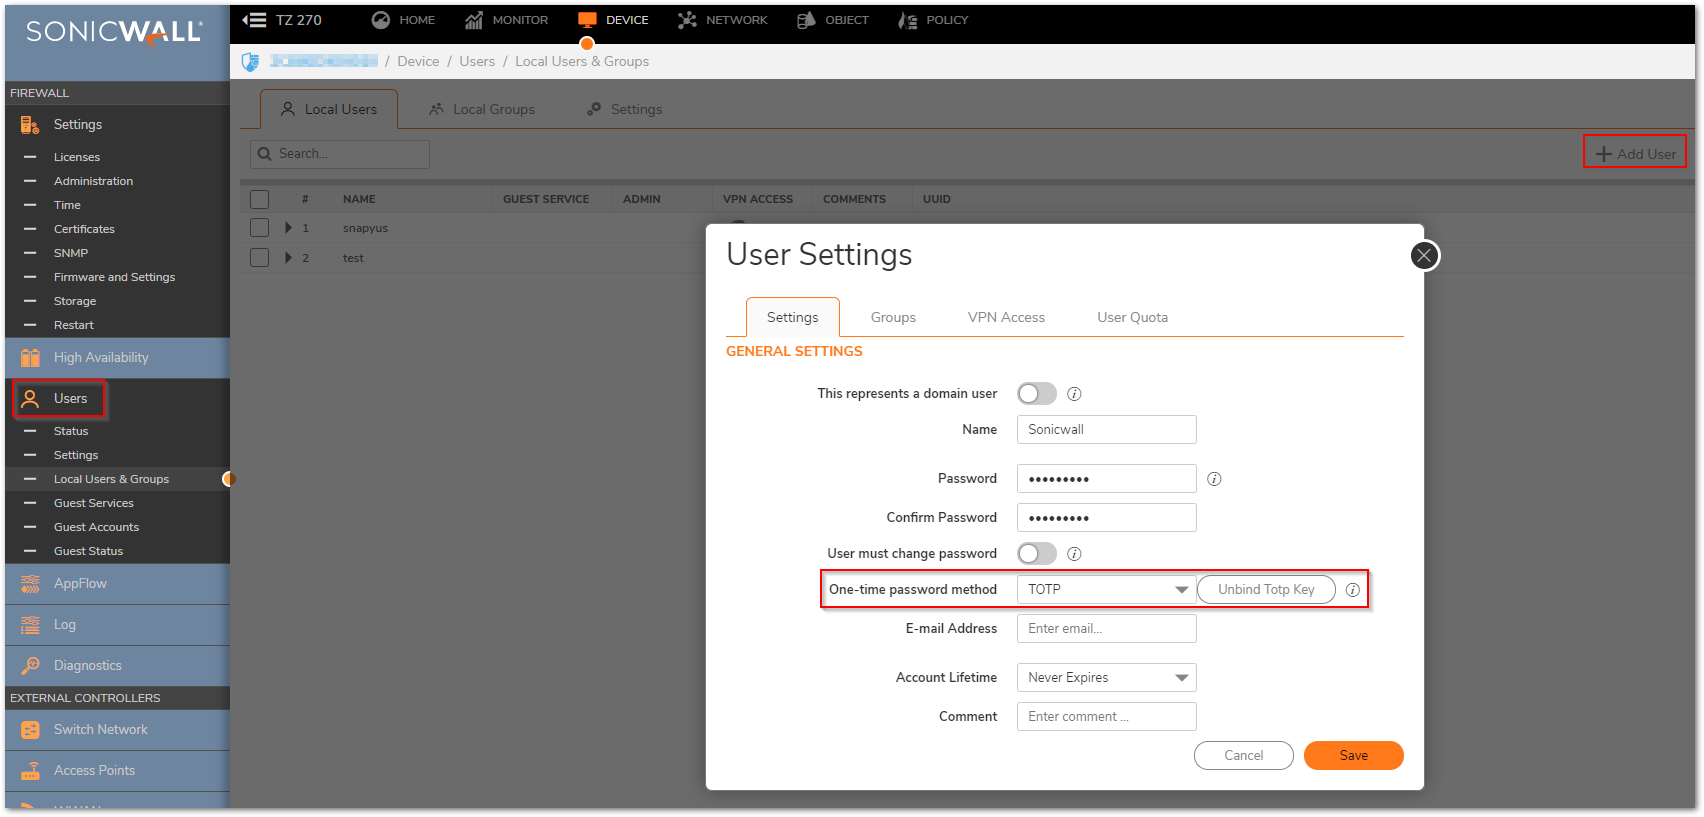Close the User Settings dialog
This screenshot has height=817, width=1704.
(x=1424, y=256)
